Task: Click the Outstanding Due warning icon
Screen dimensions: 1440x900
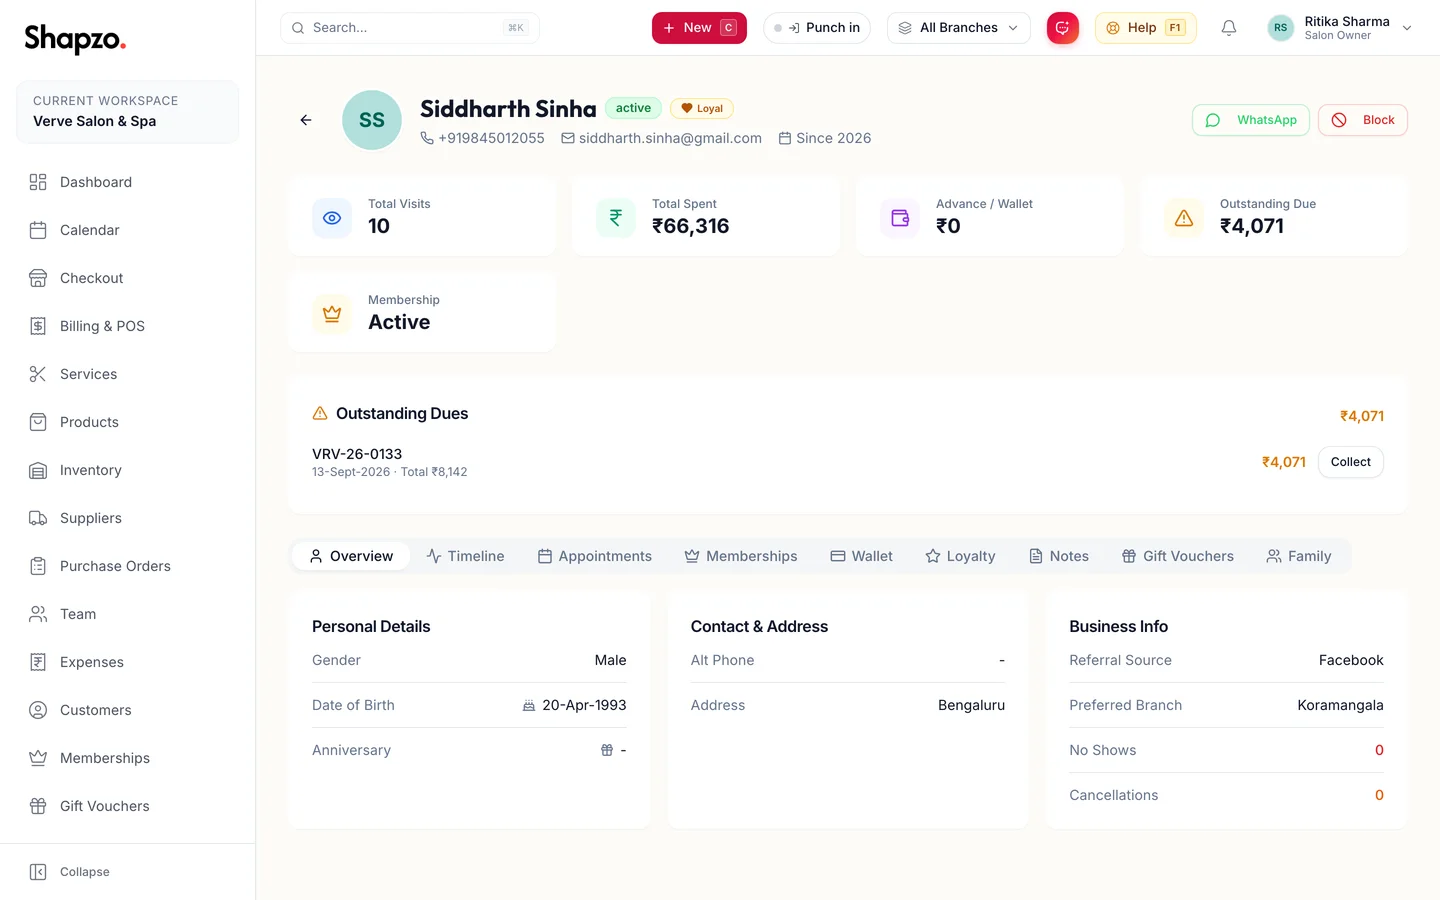Action: click(x=1184, y=218)
